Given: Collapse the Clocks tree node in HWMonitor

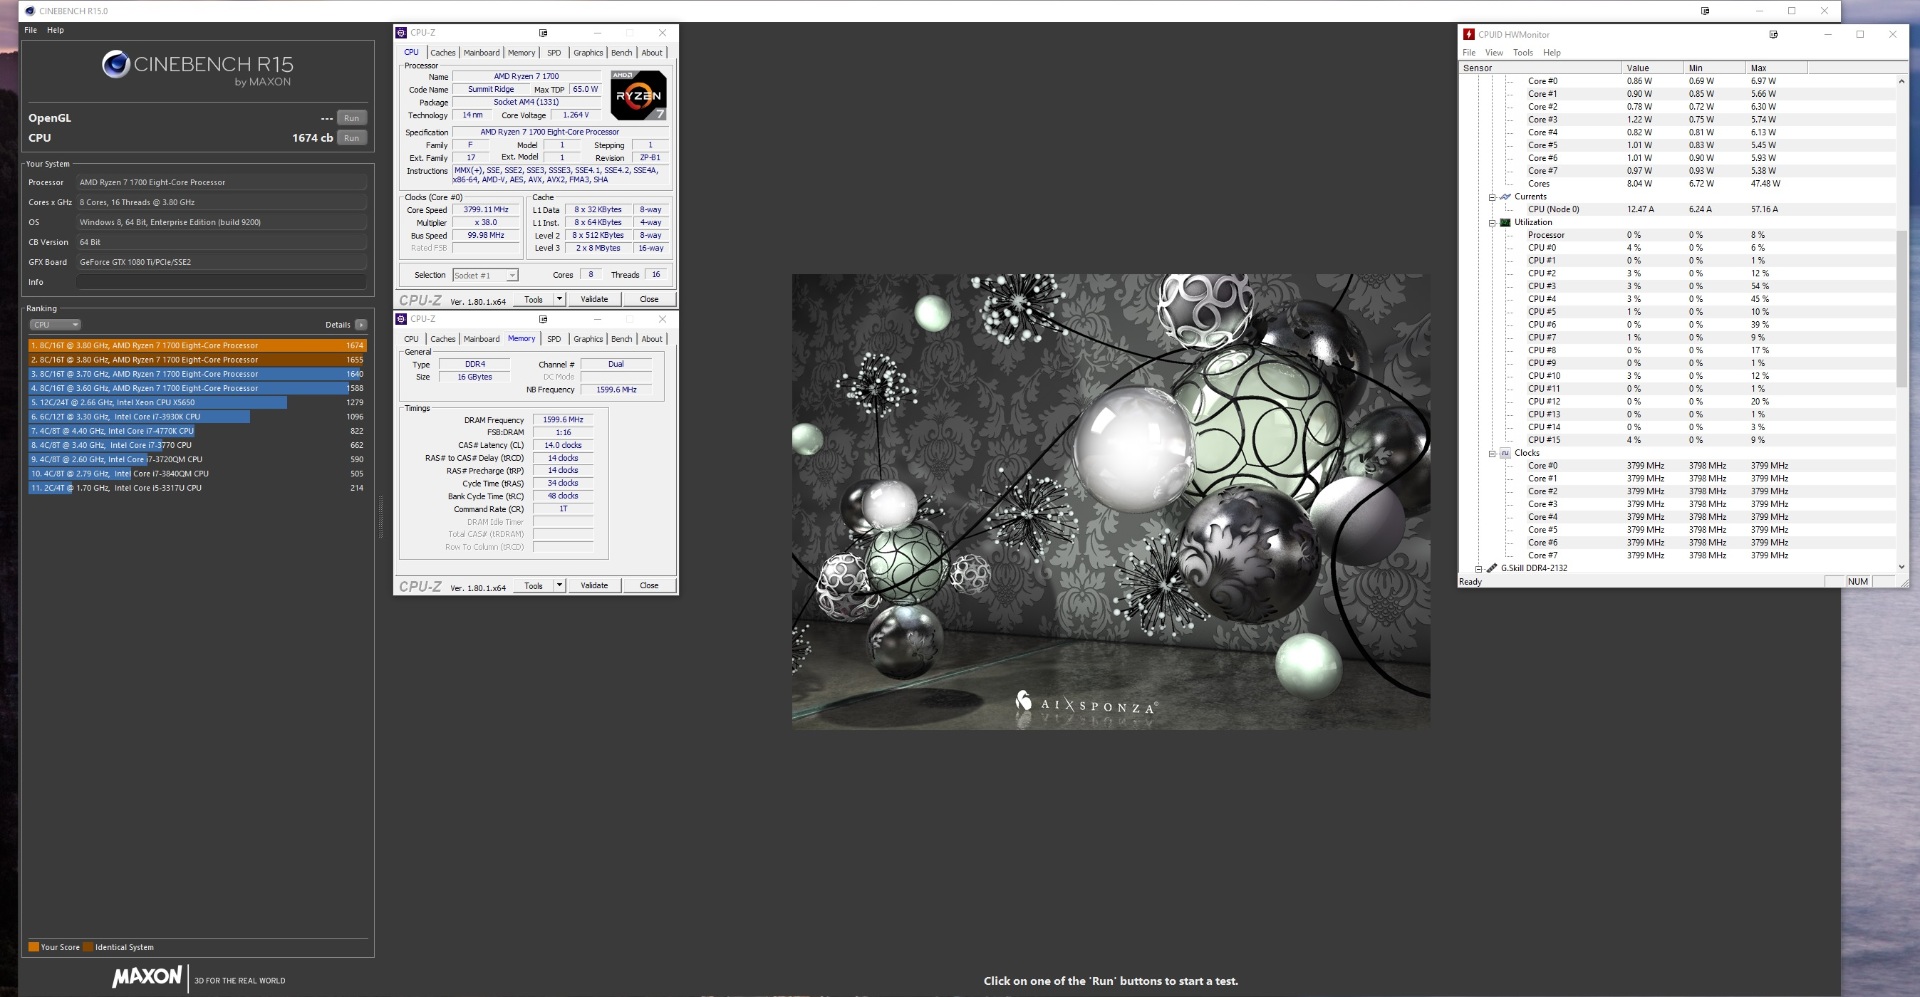Looking at the screenshot, I should point(1492,453).
